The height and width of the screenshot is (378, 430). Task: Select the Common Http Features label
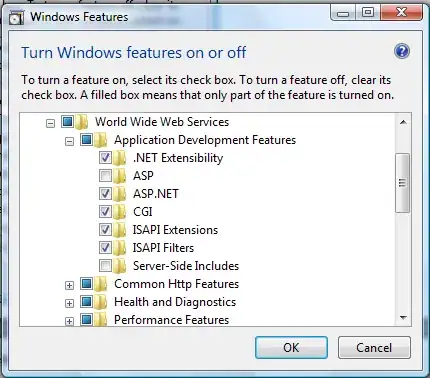pos(177,284)
